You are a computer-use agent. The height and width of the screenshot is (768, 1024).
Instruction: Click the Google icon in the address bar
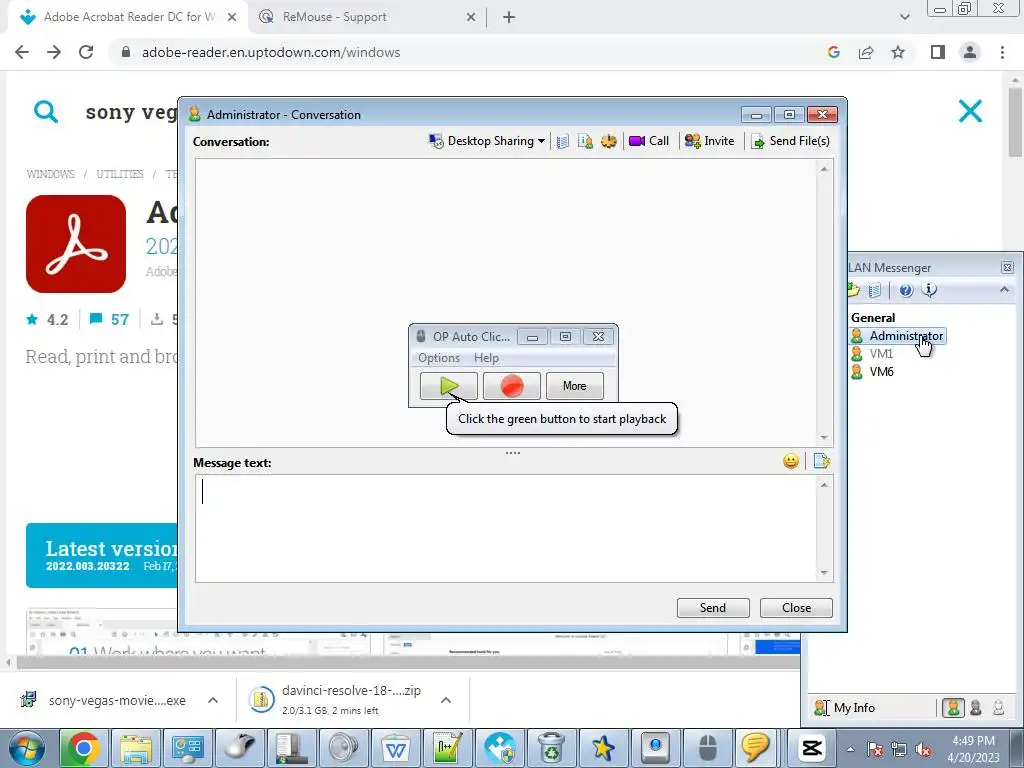coord(833,52)
